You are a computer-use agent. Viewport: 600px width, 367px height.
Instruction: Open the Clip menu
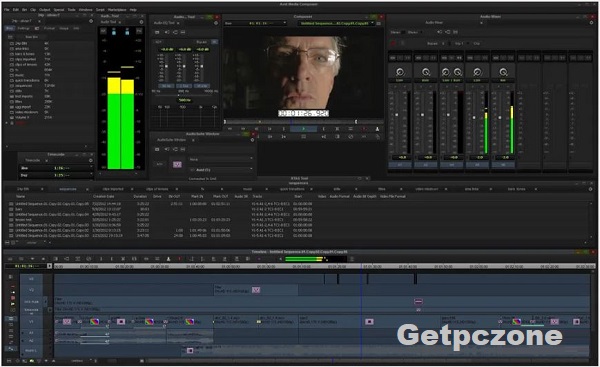point(33,10)
